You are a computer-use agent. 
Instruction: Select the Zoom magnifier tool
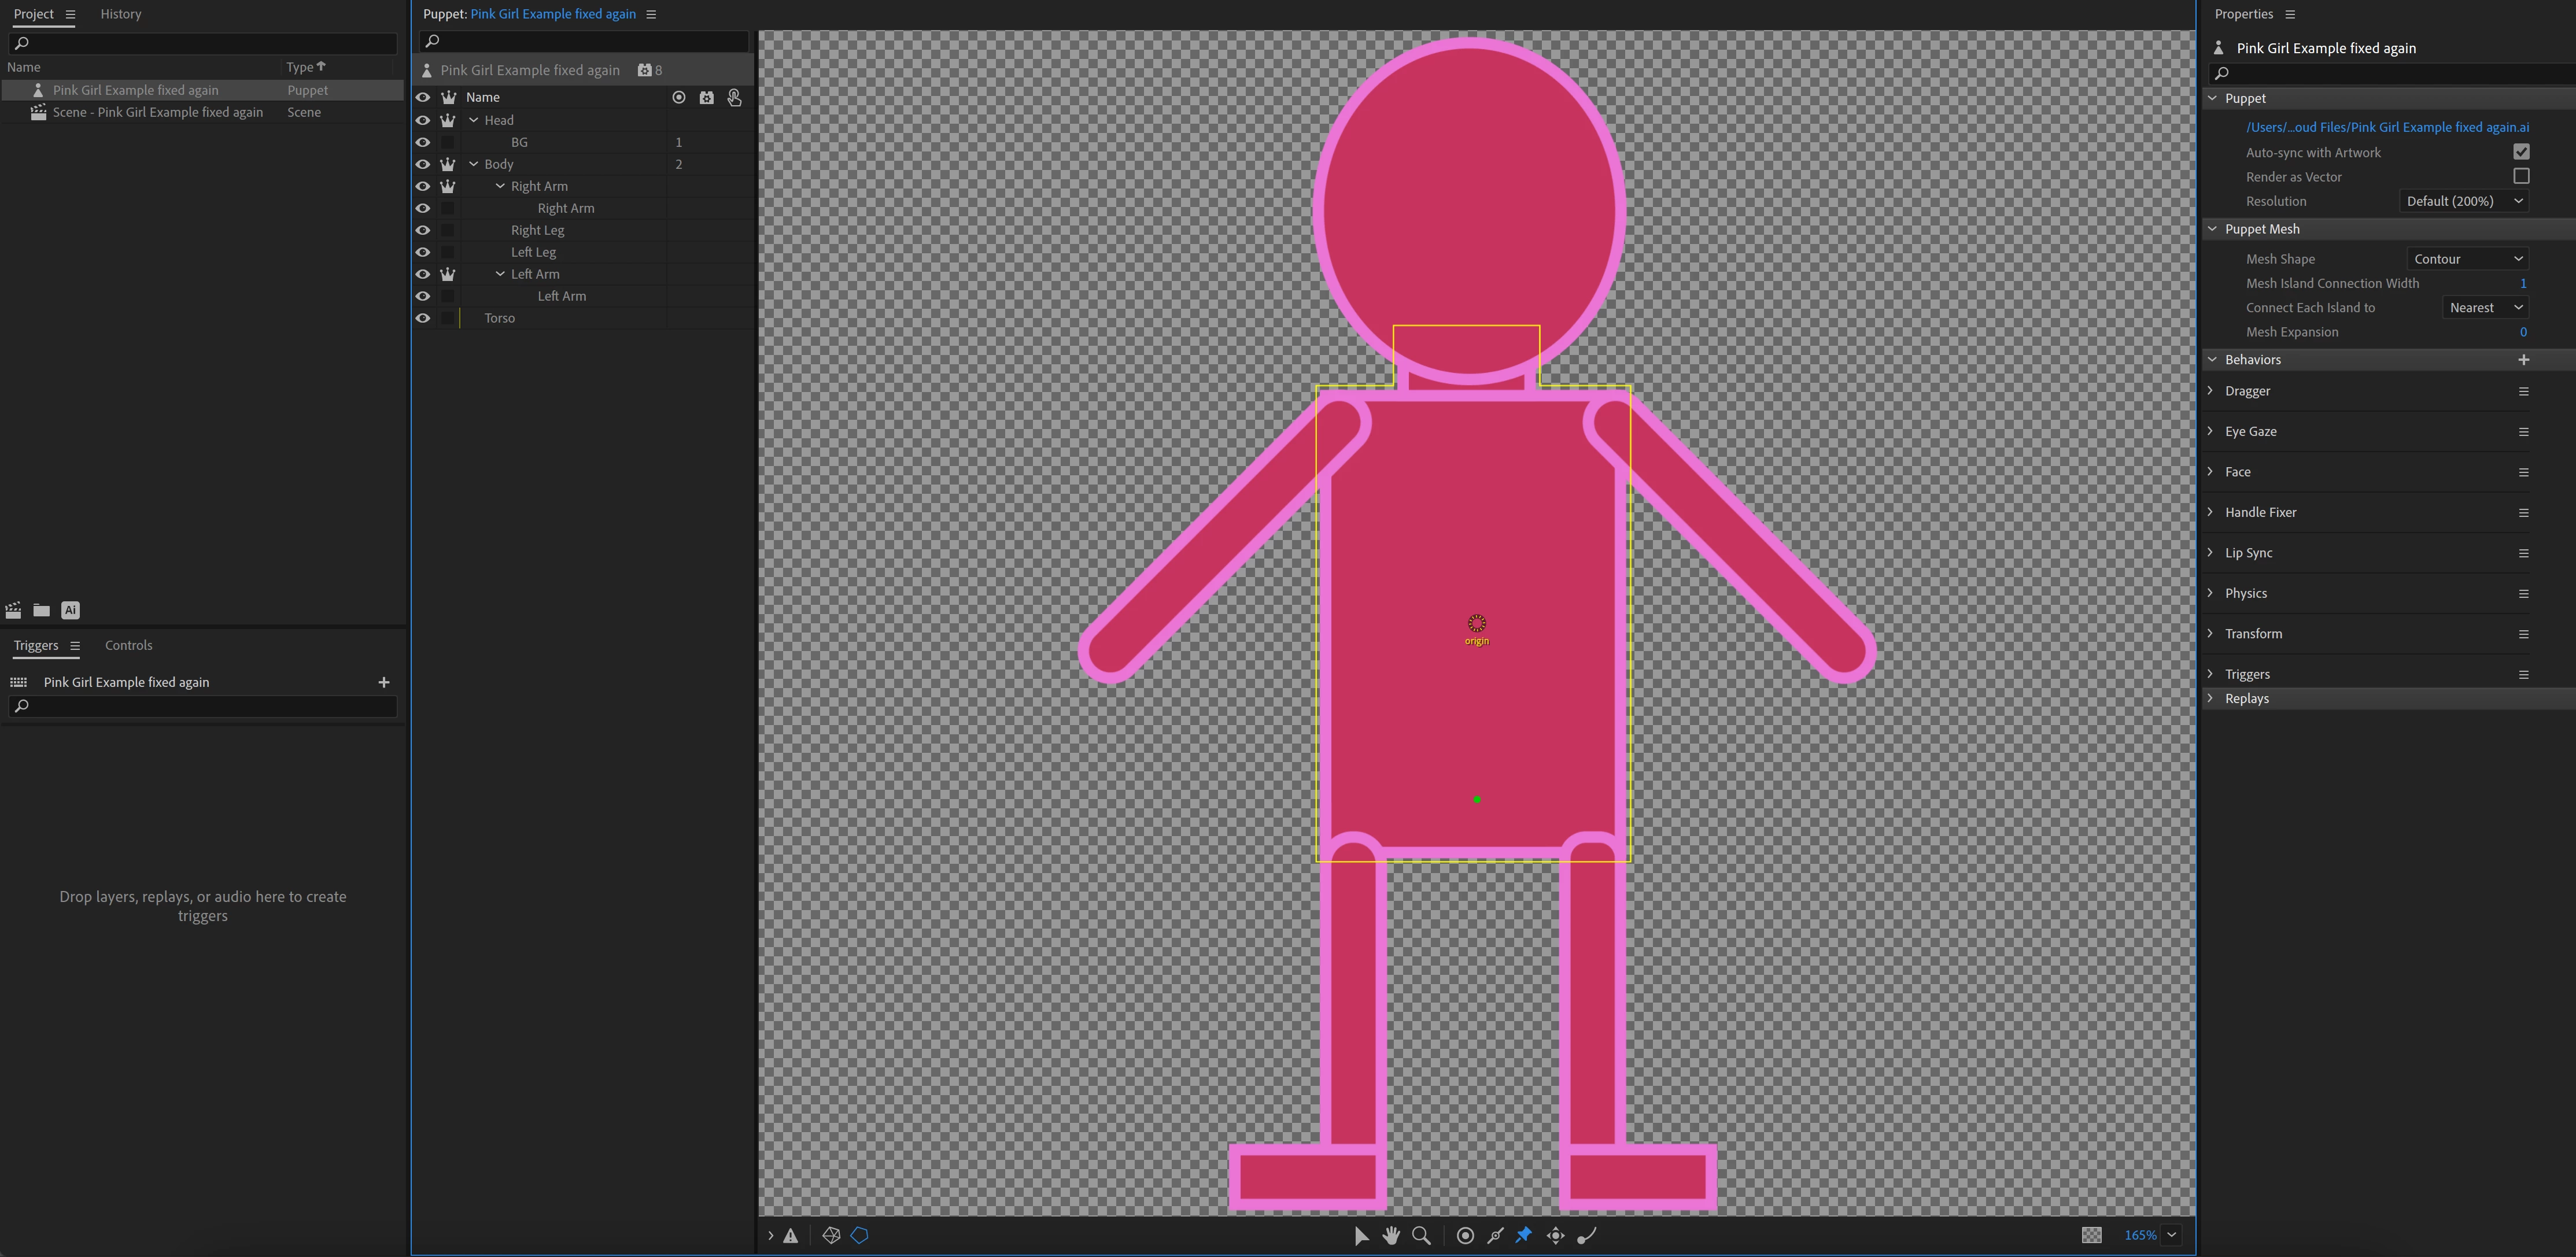click(1421, 1235)
